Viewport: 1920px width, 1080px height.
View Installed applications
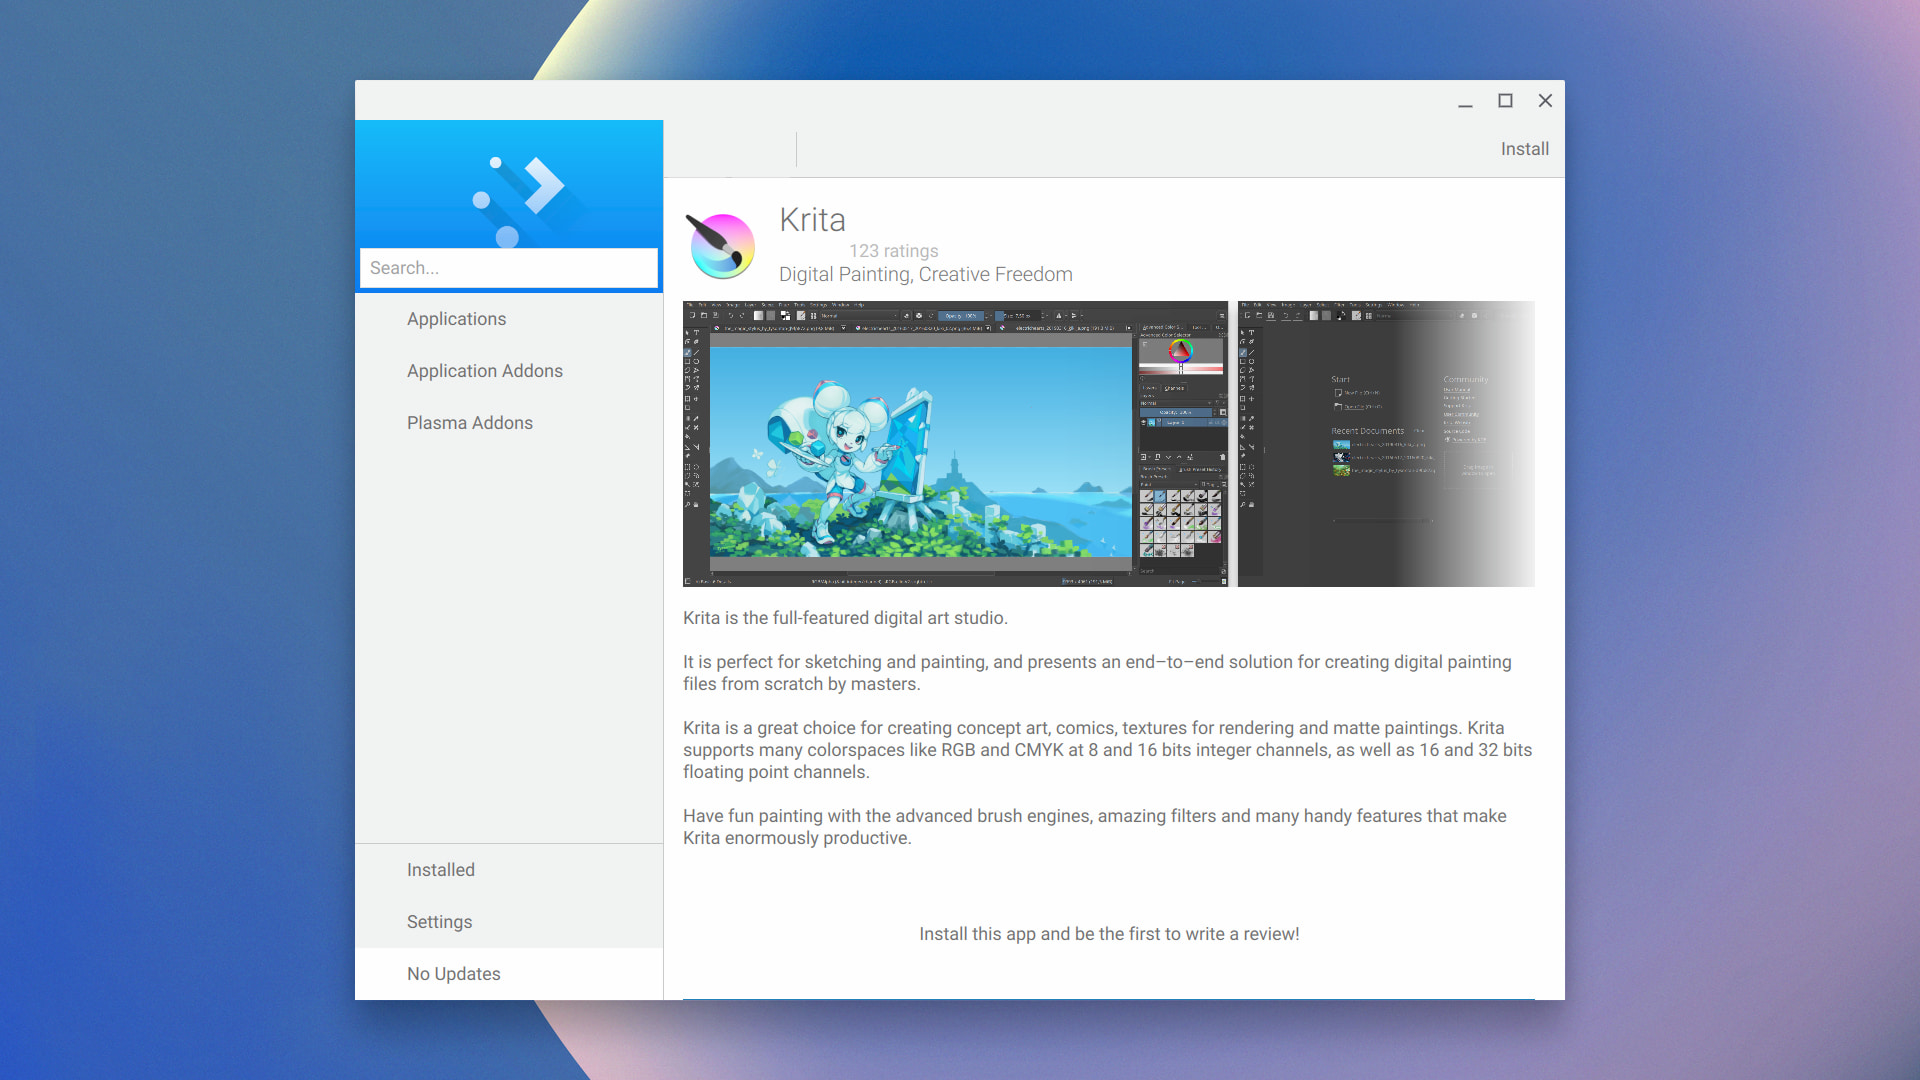[x=440, y=869]
